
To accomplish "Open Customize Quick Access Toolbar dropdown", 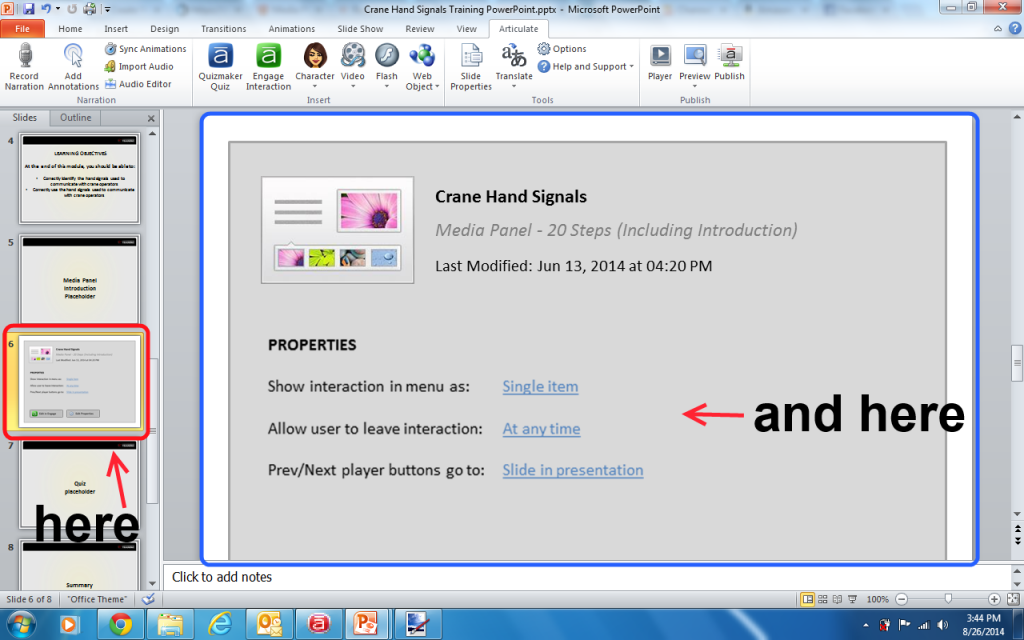I will 108,9.
